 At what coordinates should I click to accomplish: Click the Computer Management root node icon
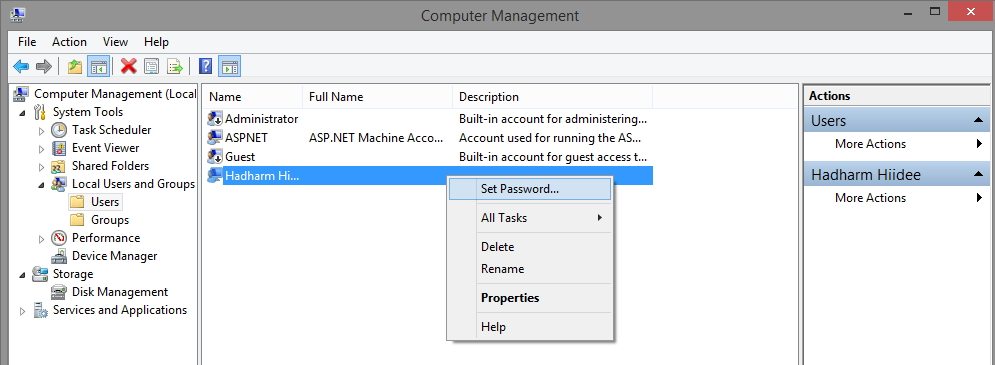tap(21, 94)
